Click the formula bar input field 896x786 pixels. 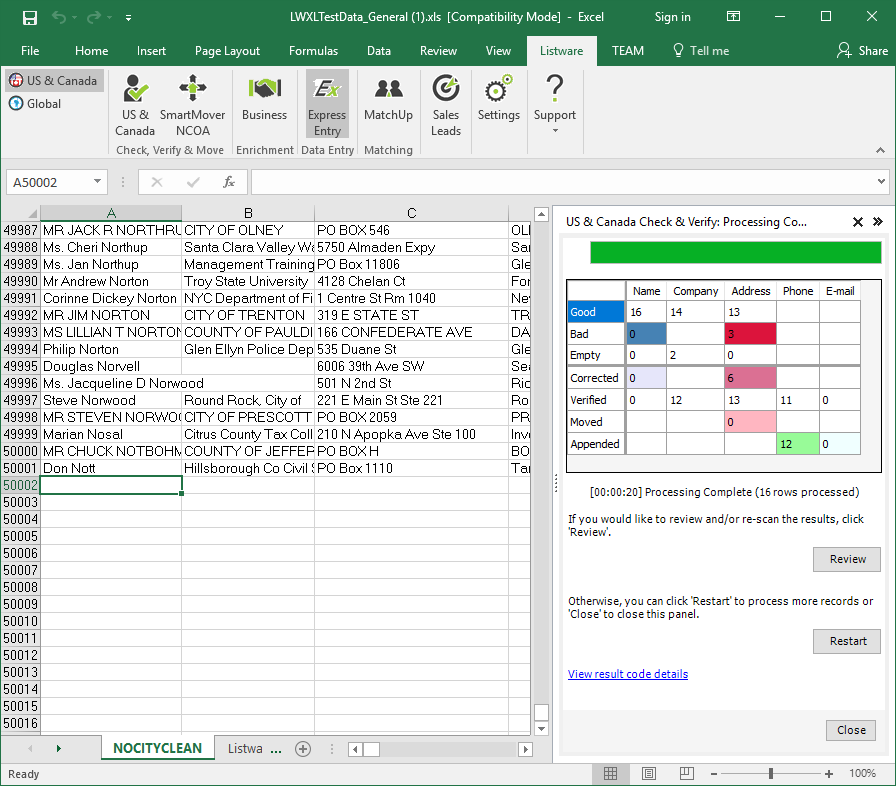(x=560, y=182)
